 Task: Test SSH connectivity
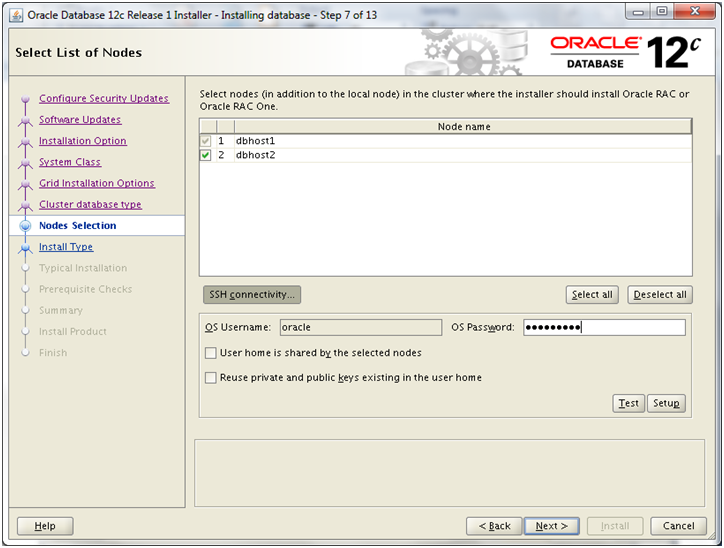click(x=628, y=403)
